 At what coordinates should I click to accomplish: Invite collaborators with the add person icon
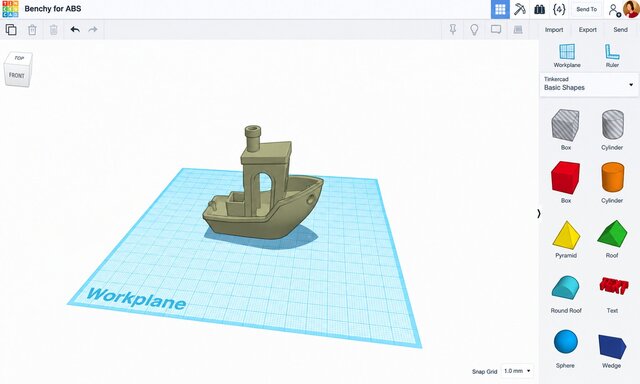[614, 10]
